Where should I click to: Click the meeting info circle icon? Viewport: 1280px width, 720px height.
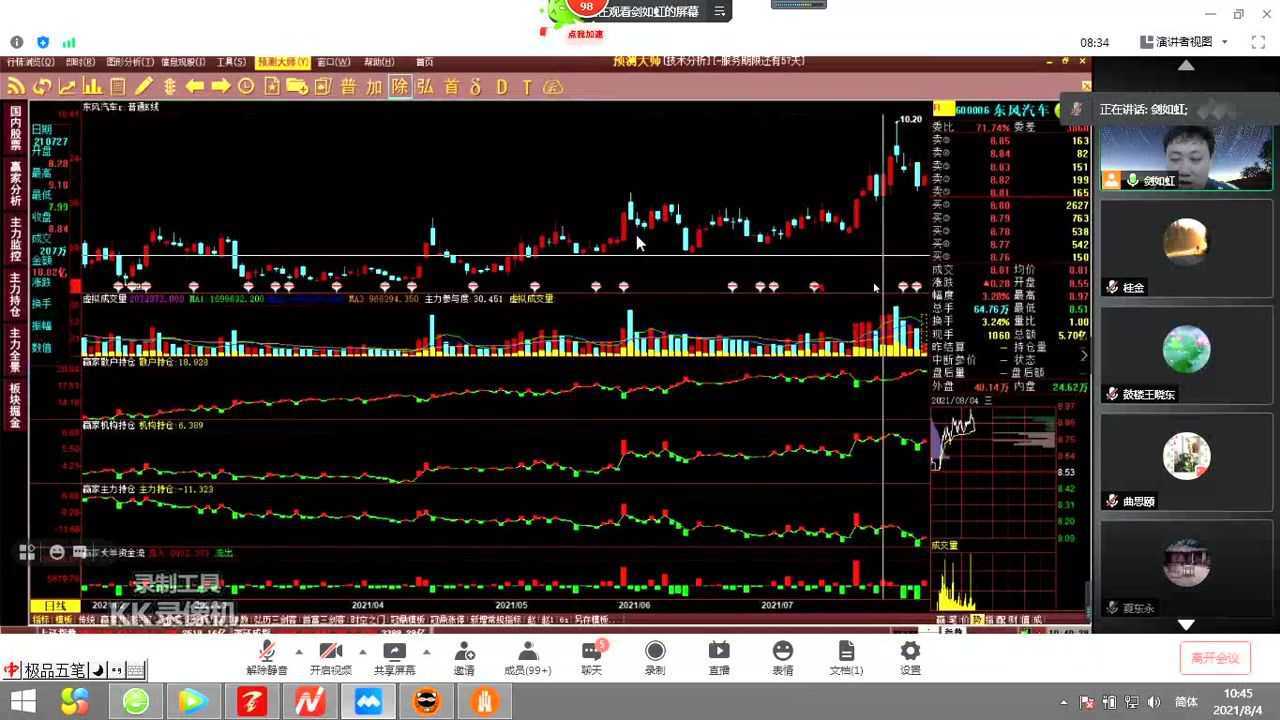[x=17, y=42]
